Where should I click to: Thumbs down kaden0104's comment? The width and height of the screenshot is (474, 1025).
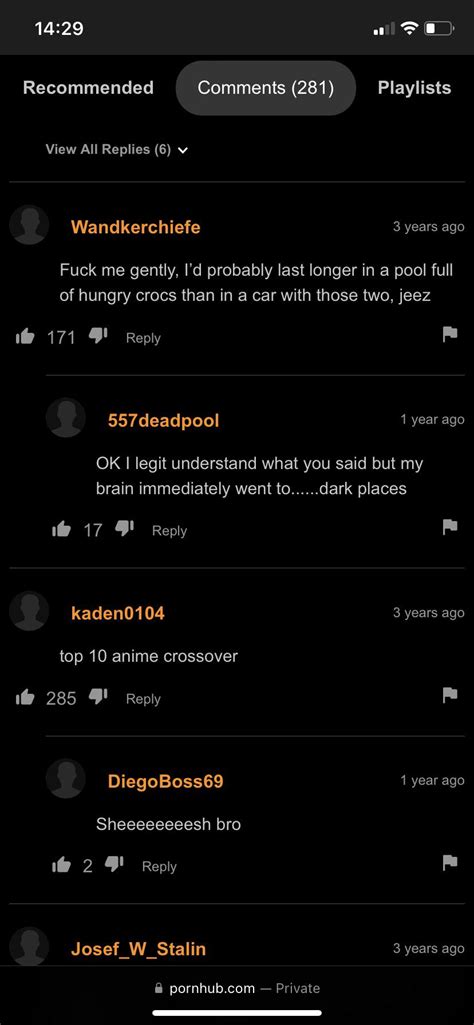(97, 697)
